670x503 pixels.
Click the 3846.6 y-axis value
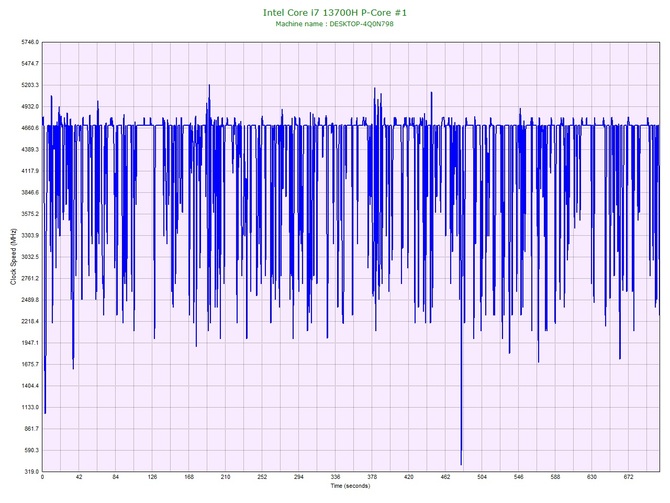(30, 192)
